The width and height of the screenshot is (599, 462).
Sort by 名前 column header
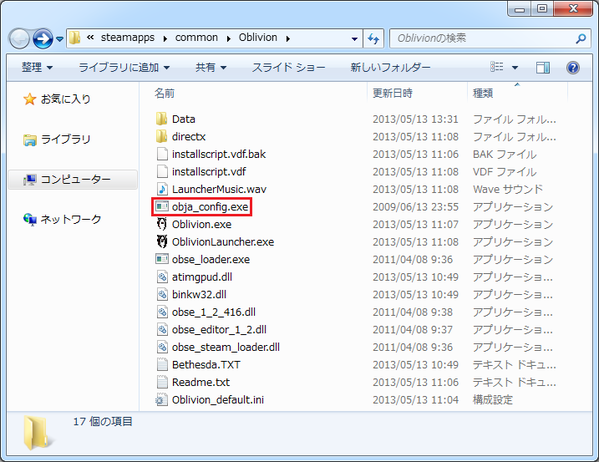tap(164, 93)
